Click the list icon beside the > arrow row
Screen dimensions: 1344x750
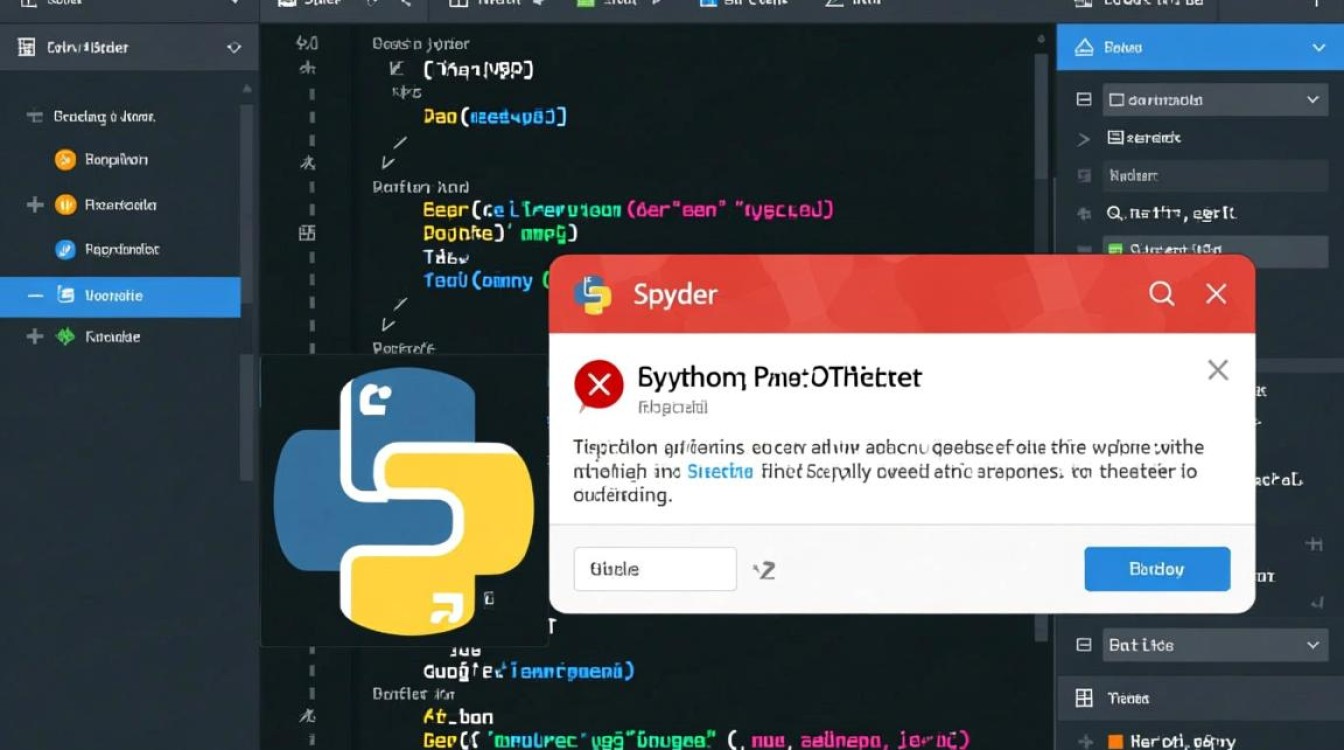pyautogui.click(x=1116, y=137)
